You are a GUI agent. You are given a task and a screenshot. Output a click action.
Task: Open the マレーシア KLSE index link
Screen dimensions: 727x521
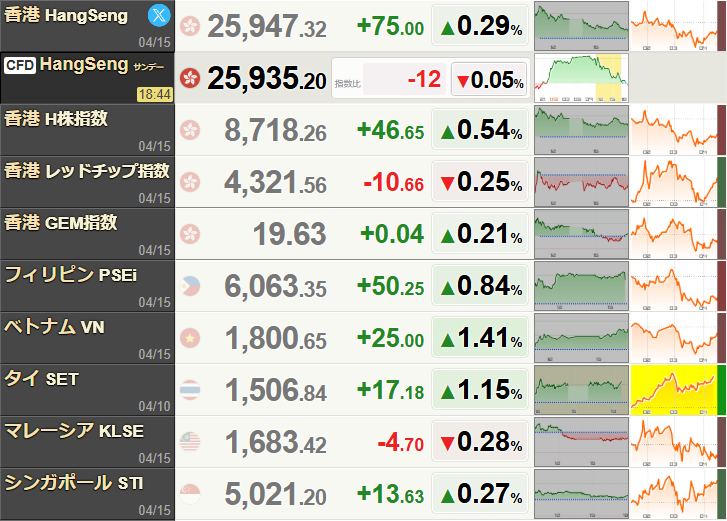coord(74,431)
